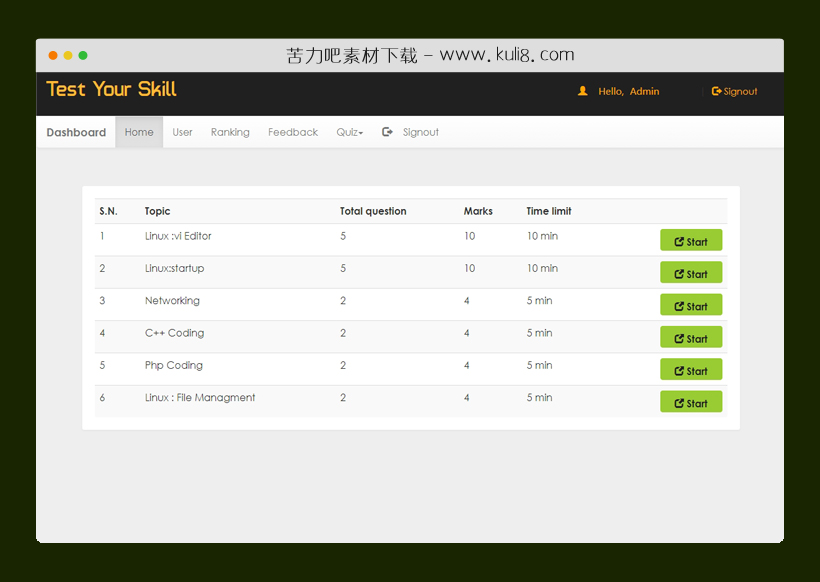Click the Signout text link in the header
Viewport: 820px width, 582px height.
coord(741,91)
